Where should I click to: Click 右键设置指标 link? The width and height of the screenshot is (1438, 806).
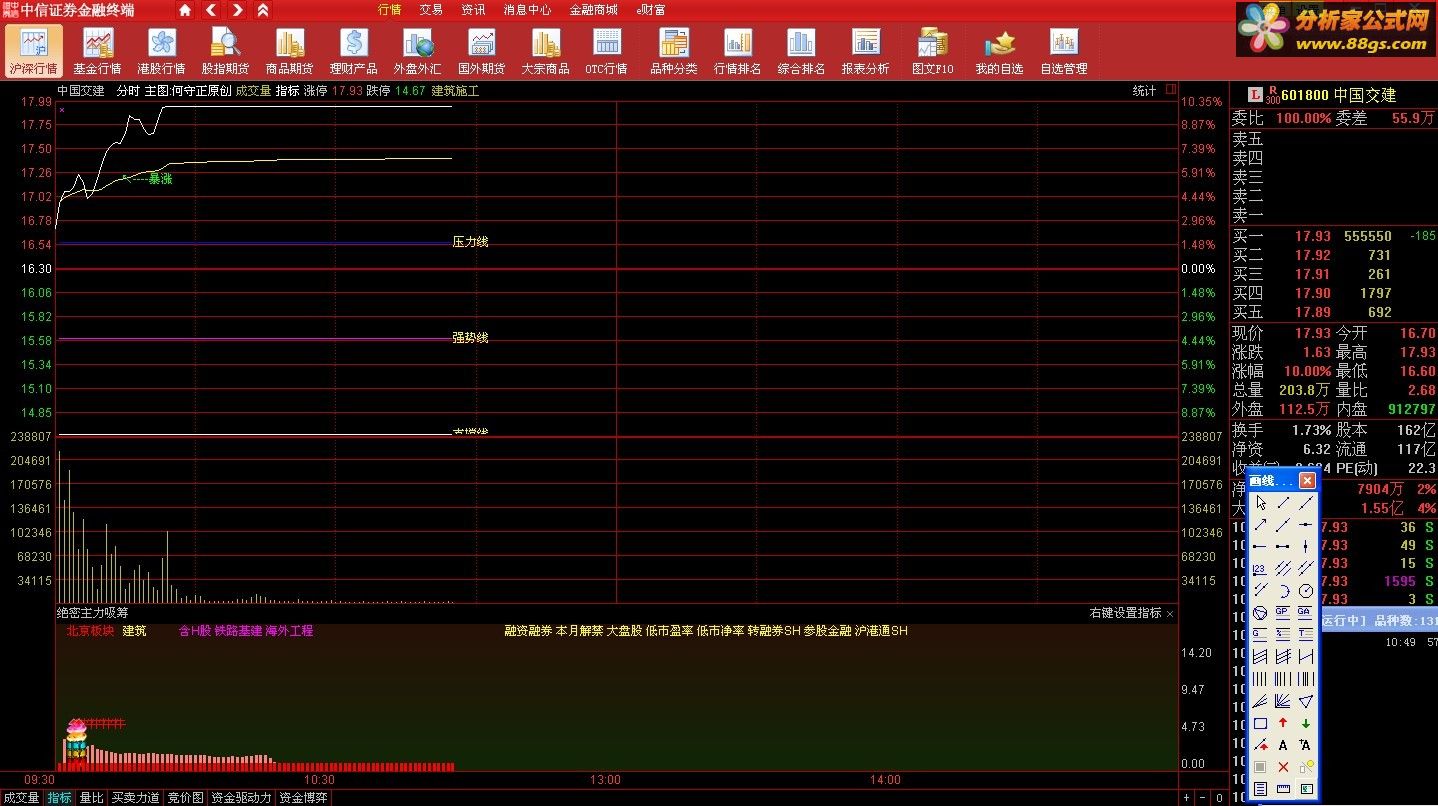(x=1125, y=613)
